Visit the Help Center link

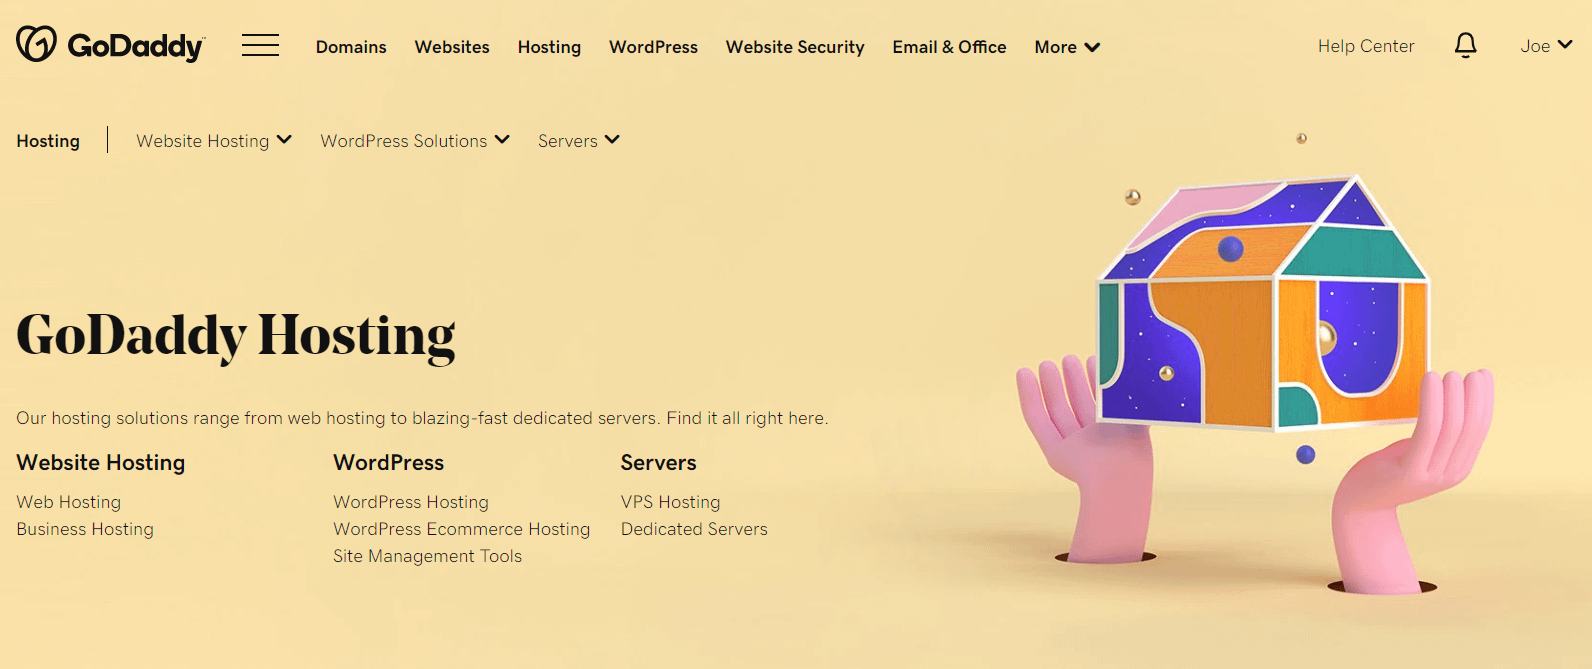[x=1366, y=46]
